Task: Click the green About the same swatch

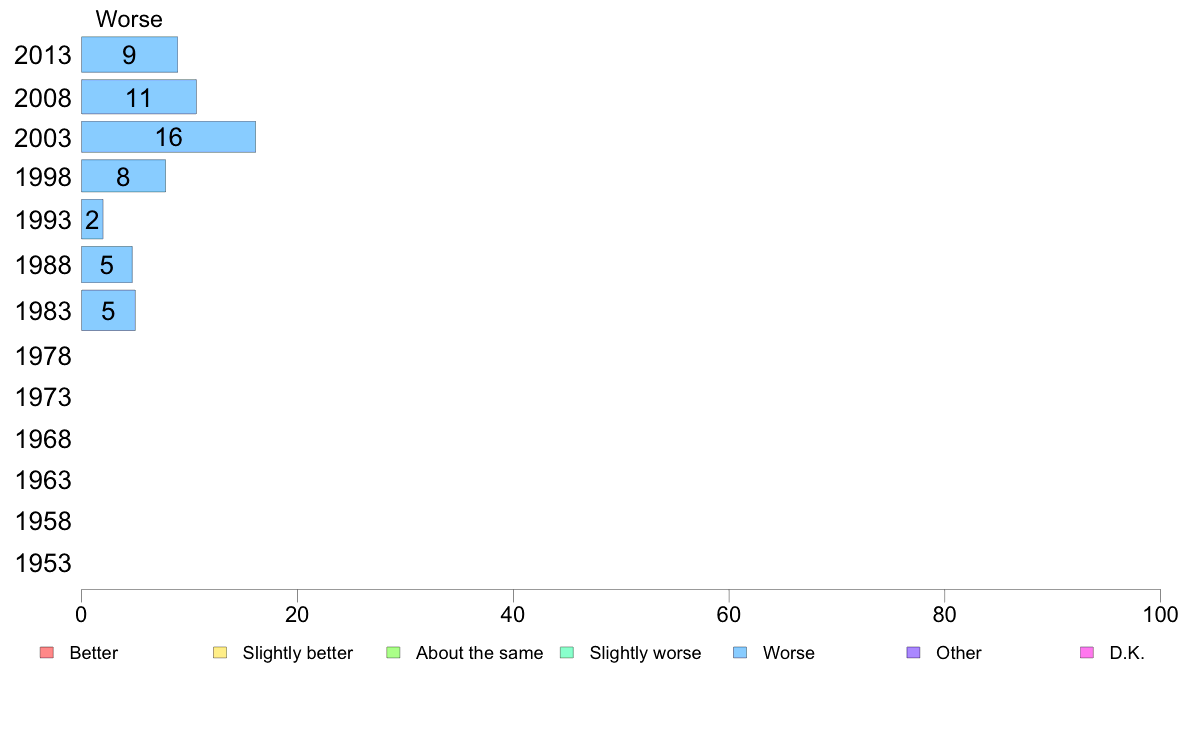Action: pos(393,653)
